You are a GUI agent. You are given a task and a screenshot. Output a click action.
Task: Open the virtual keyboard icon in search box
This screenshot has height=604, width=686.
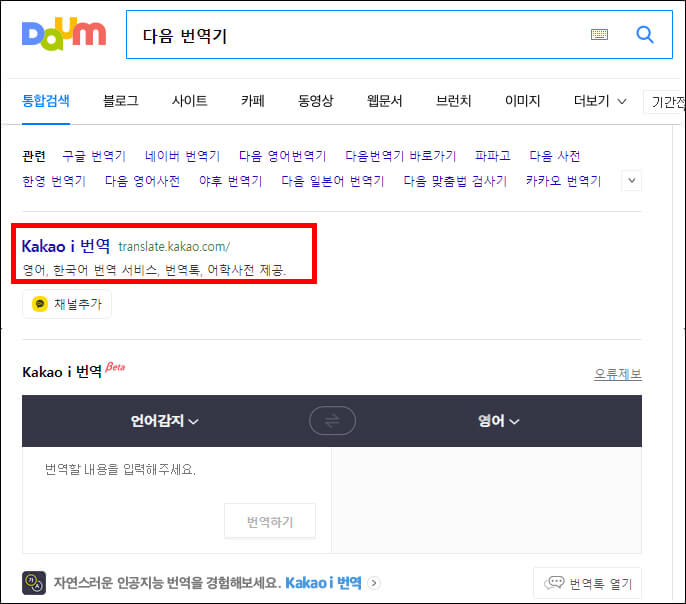pyautogui.click(x=599, y=35)
